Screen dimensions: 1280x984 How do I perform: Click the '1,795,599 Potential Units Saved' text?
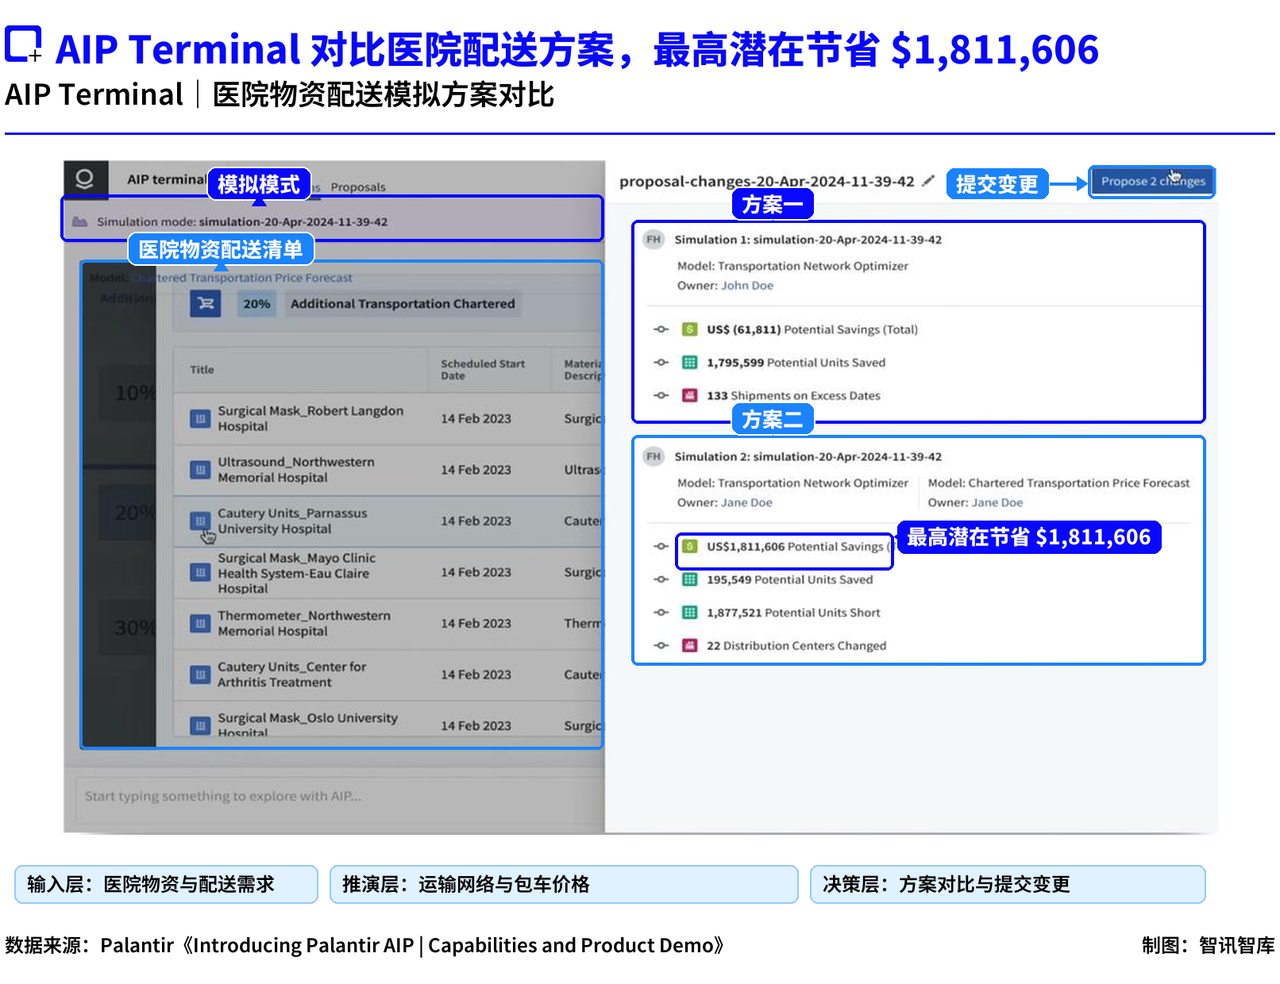tap(796, 362)
